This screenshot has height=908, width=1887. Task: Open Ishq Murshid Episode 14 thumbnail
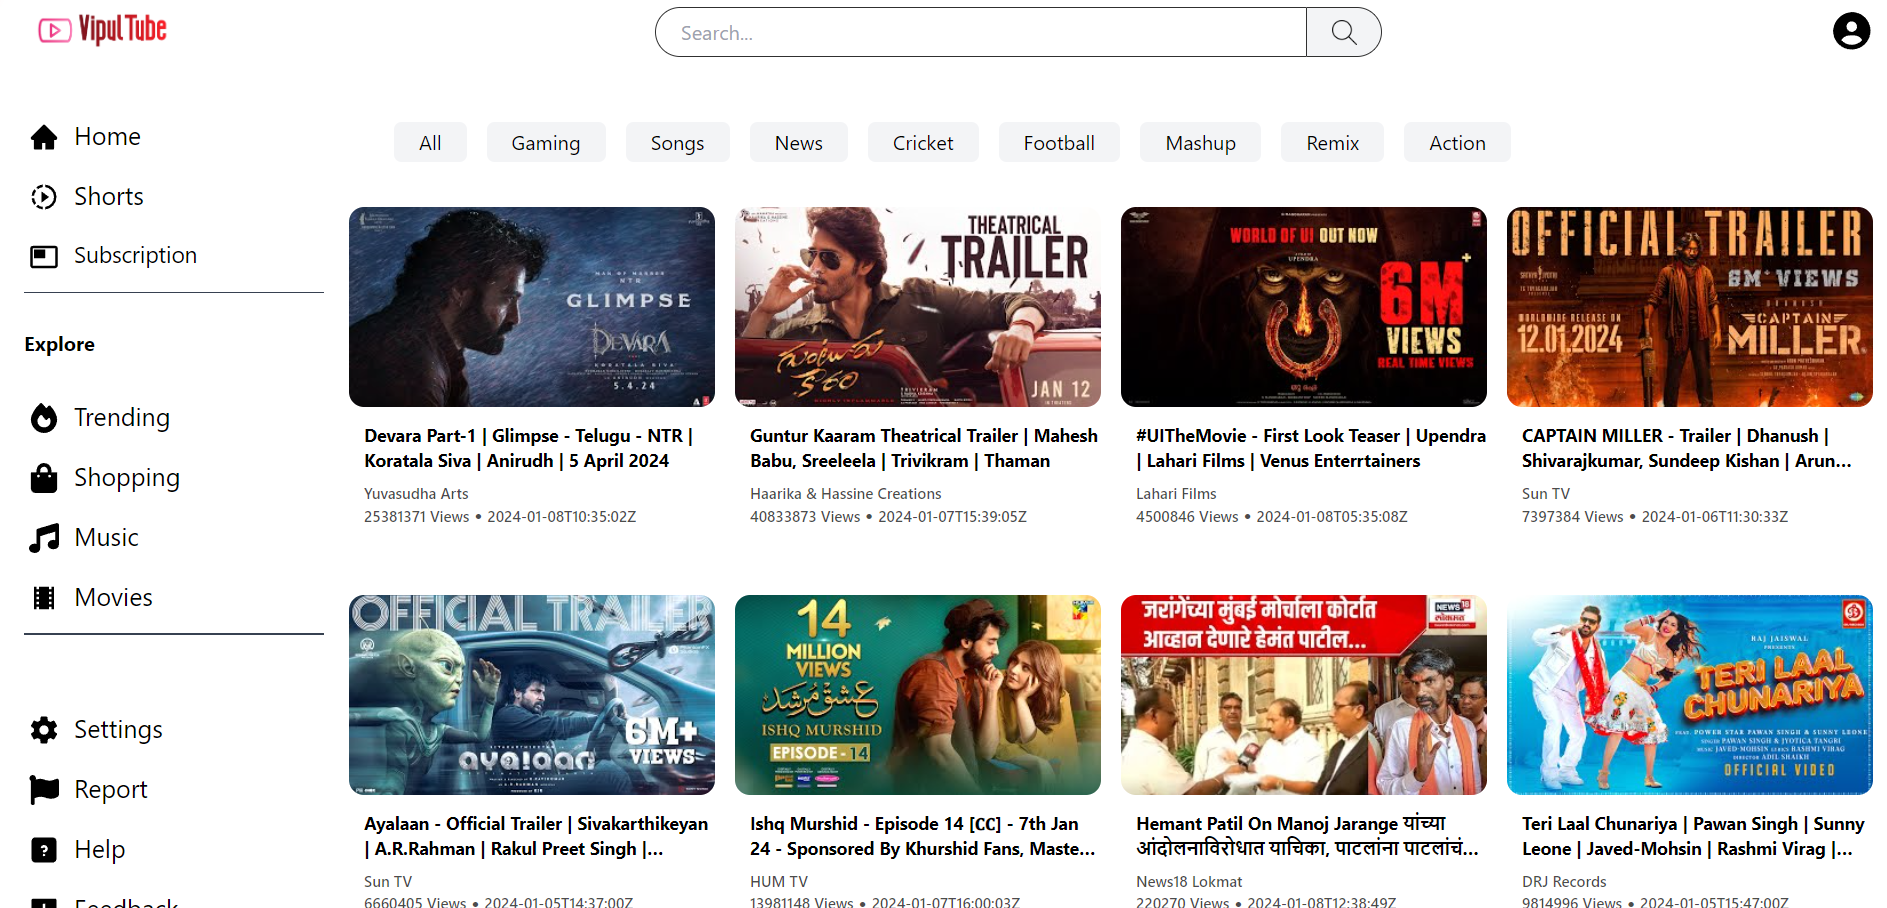point(918,695)
